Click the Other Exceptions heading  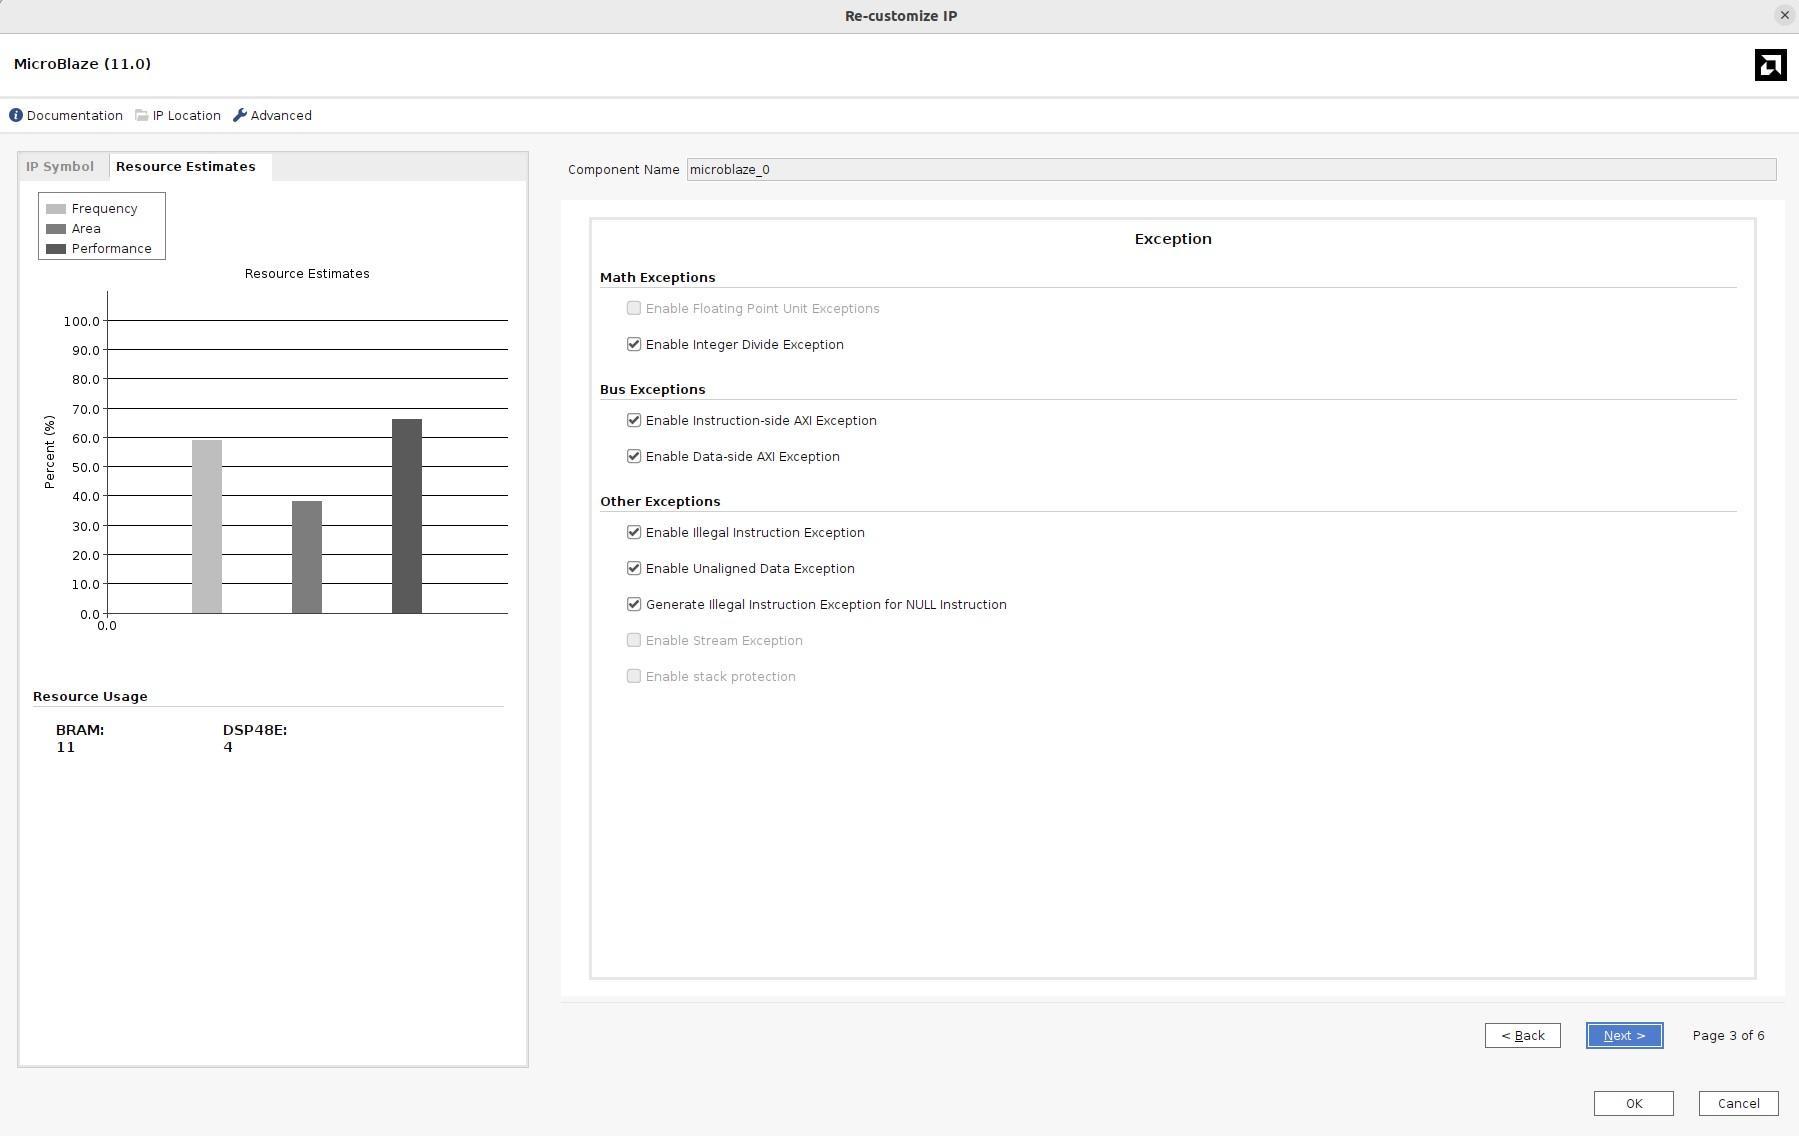[x=660, y=502]
